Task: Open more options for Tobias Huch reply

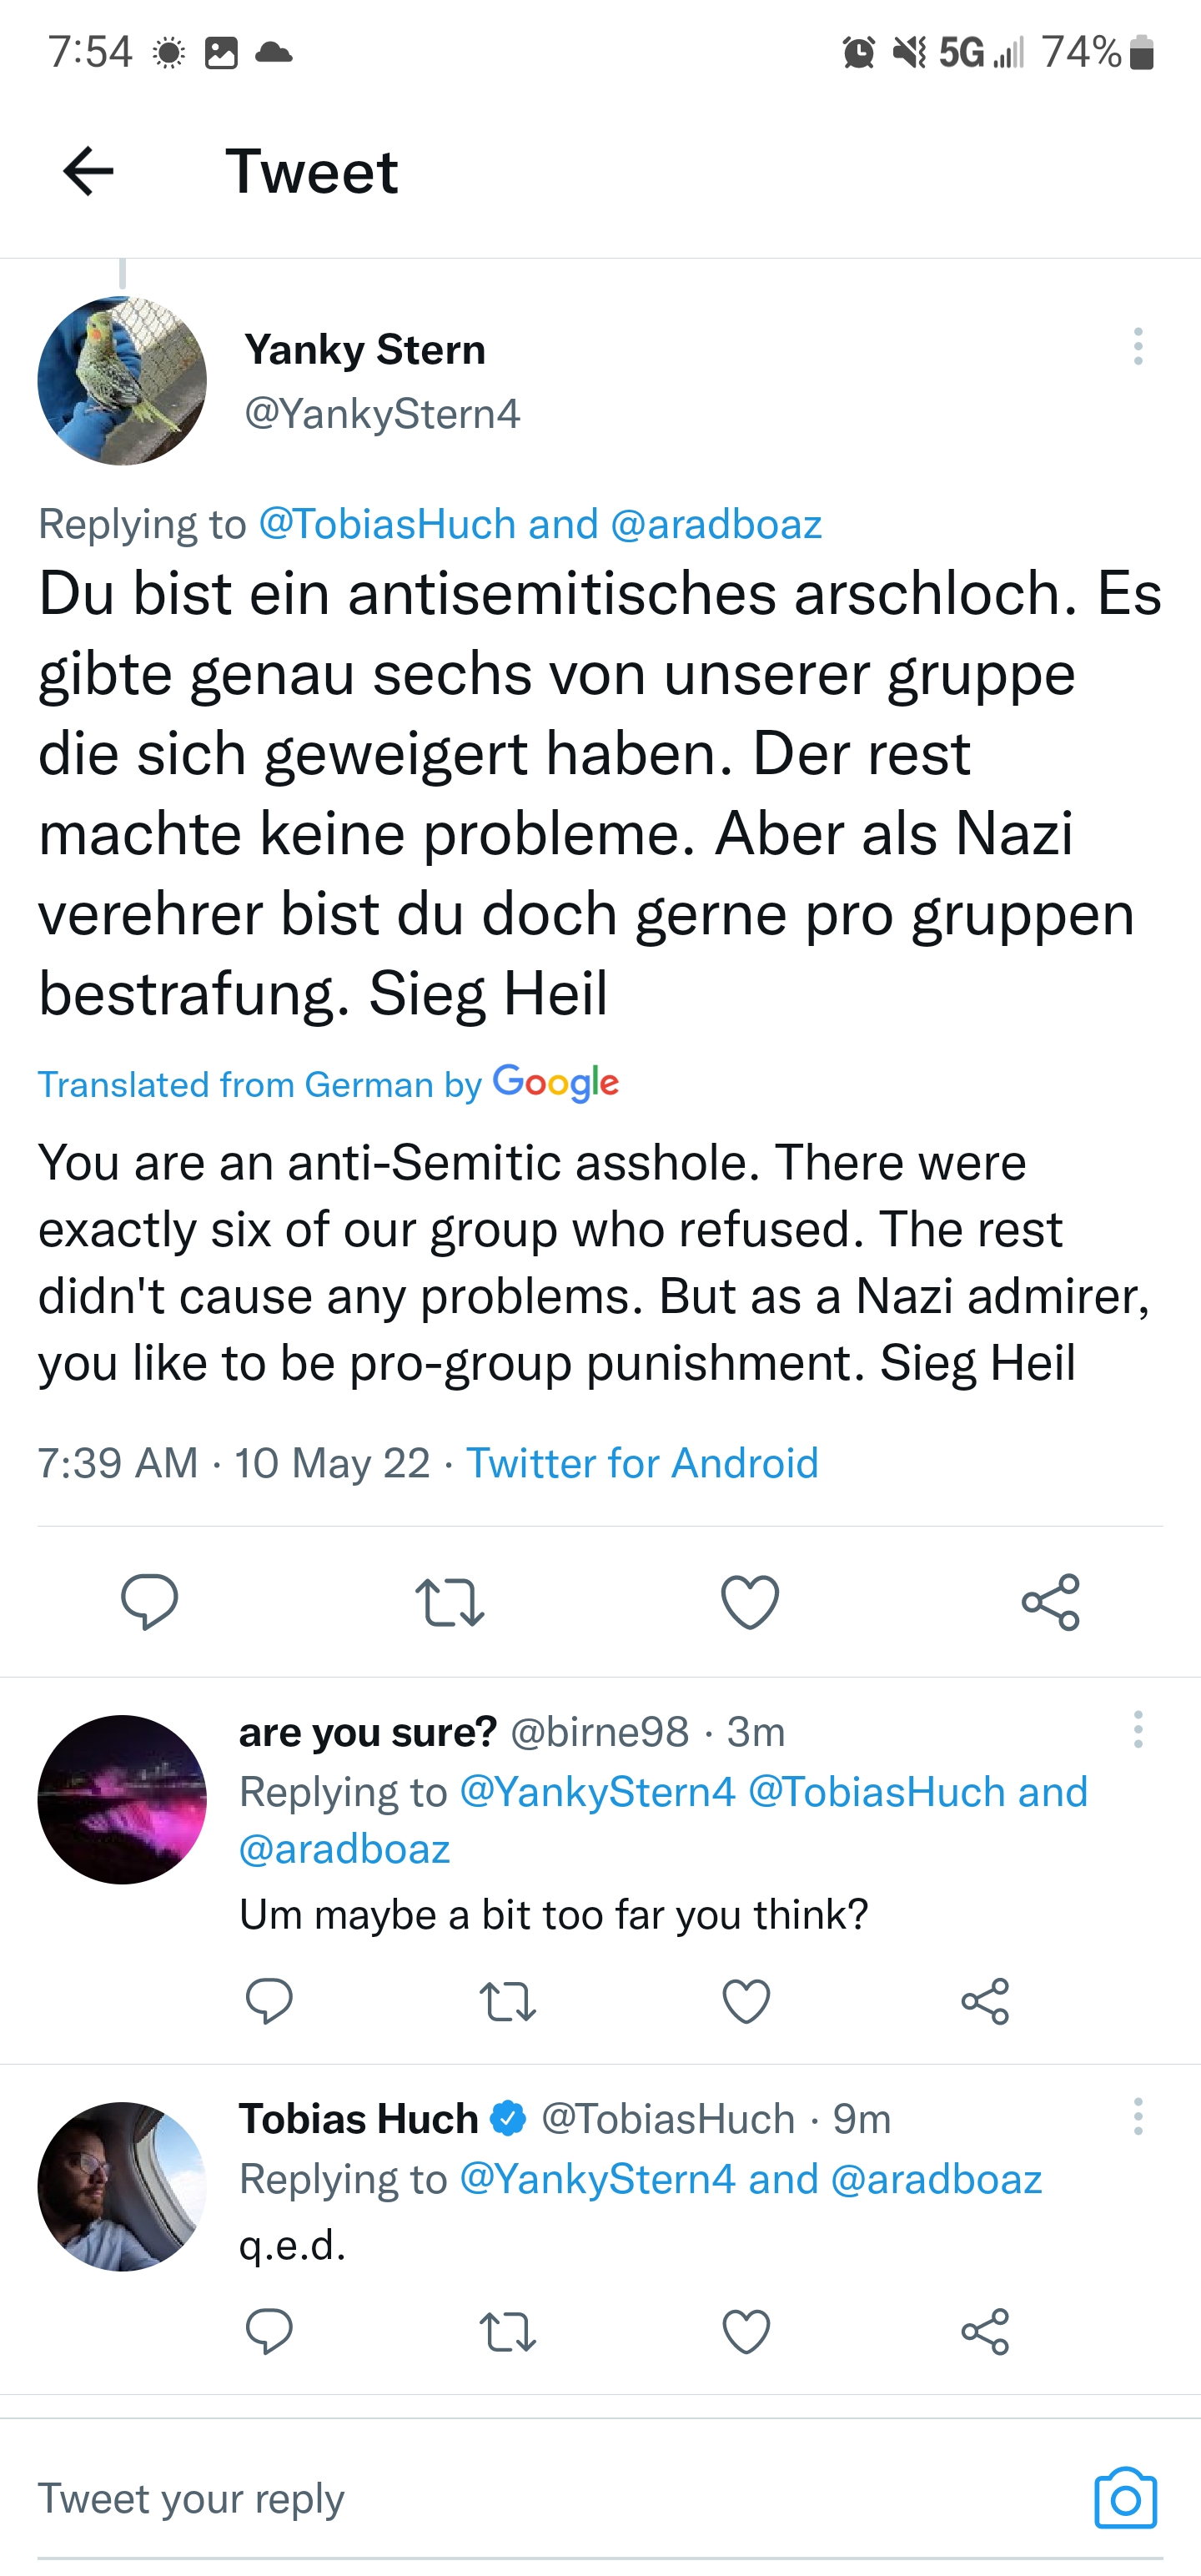Action: click(x=1137, y=2115)
